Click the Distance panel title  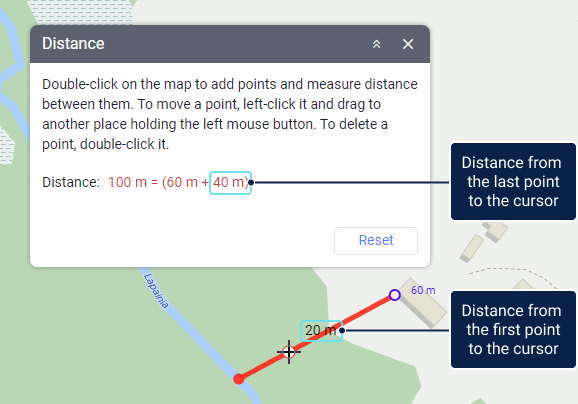(x=73, y=43)
